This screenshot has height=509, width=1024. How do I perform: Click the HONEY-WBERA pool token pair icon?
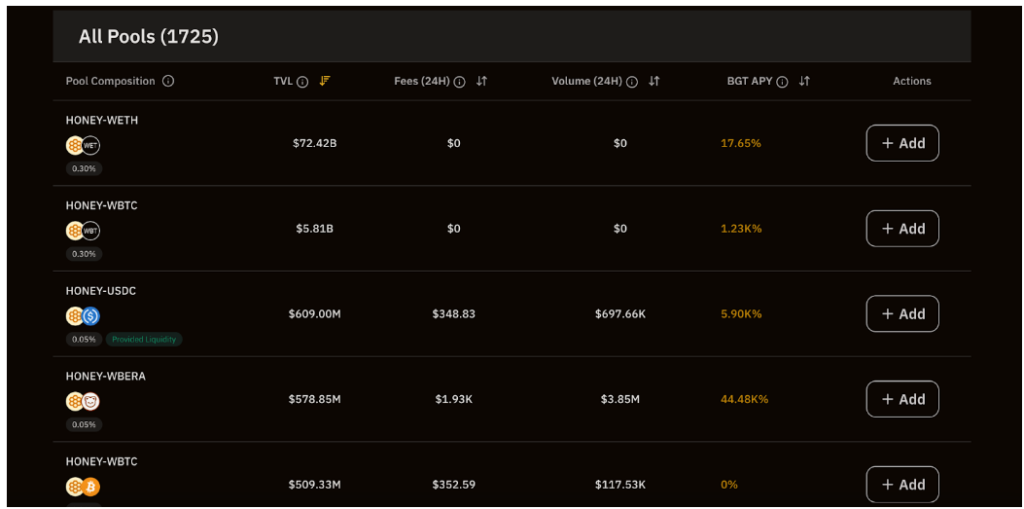(83, 401)
